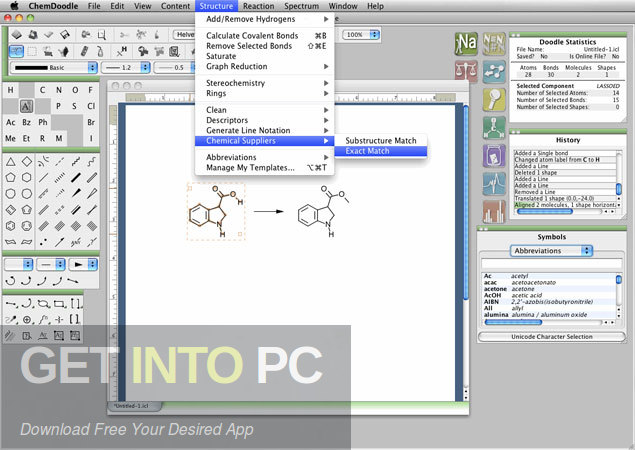
Task: Select the cyclopentane pentagon ring tool
Action: (x=11, y=177)
